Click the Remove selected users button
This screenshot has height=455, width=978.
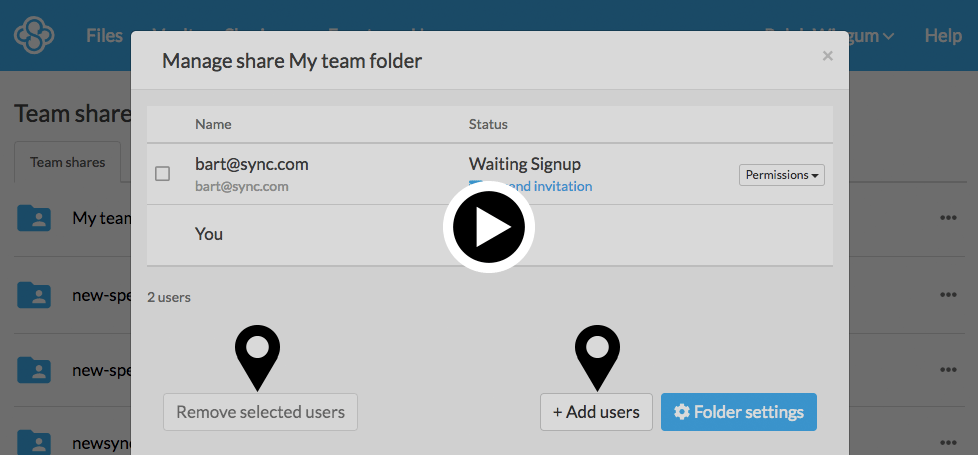coord(260,412)
